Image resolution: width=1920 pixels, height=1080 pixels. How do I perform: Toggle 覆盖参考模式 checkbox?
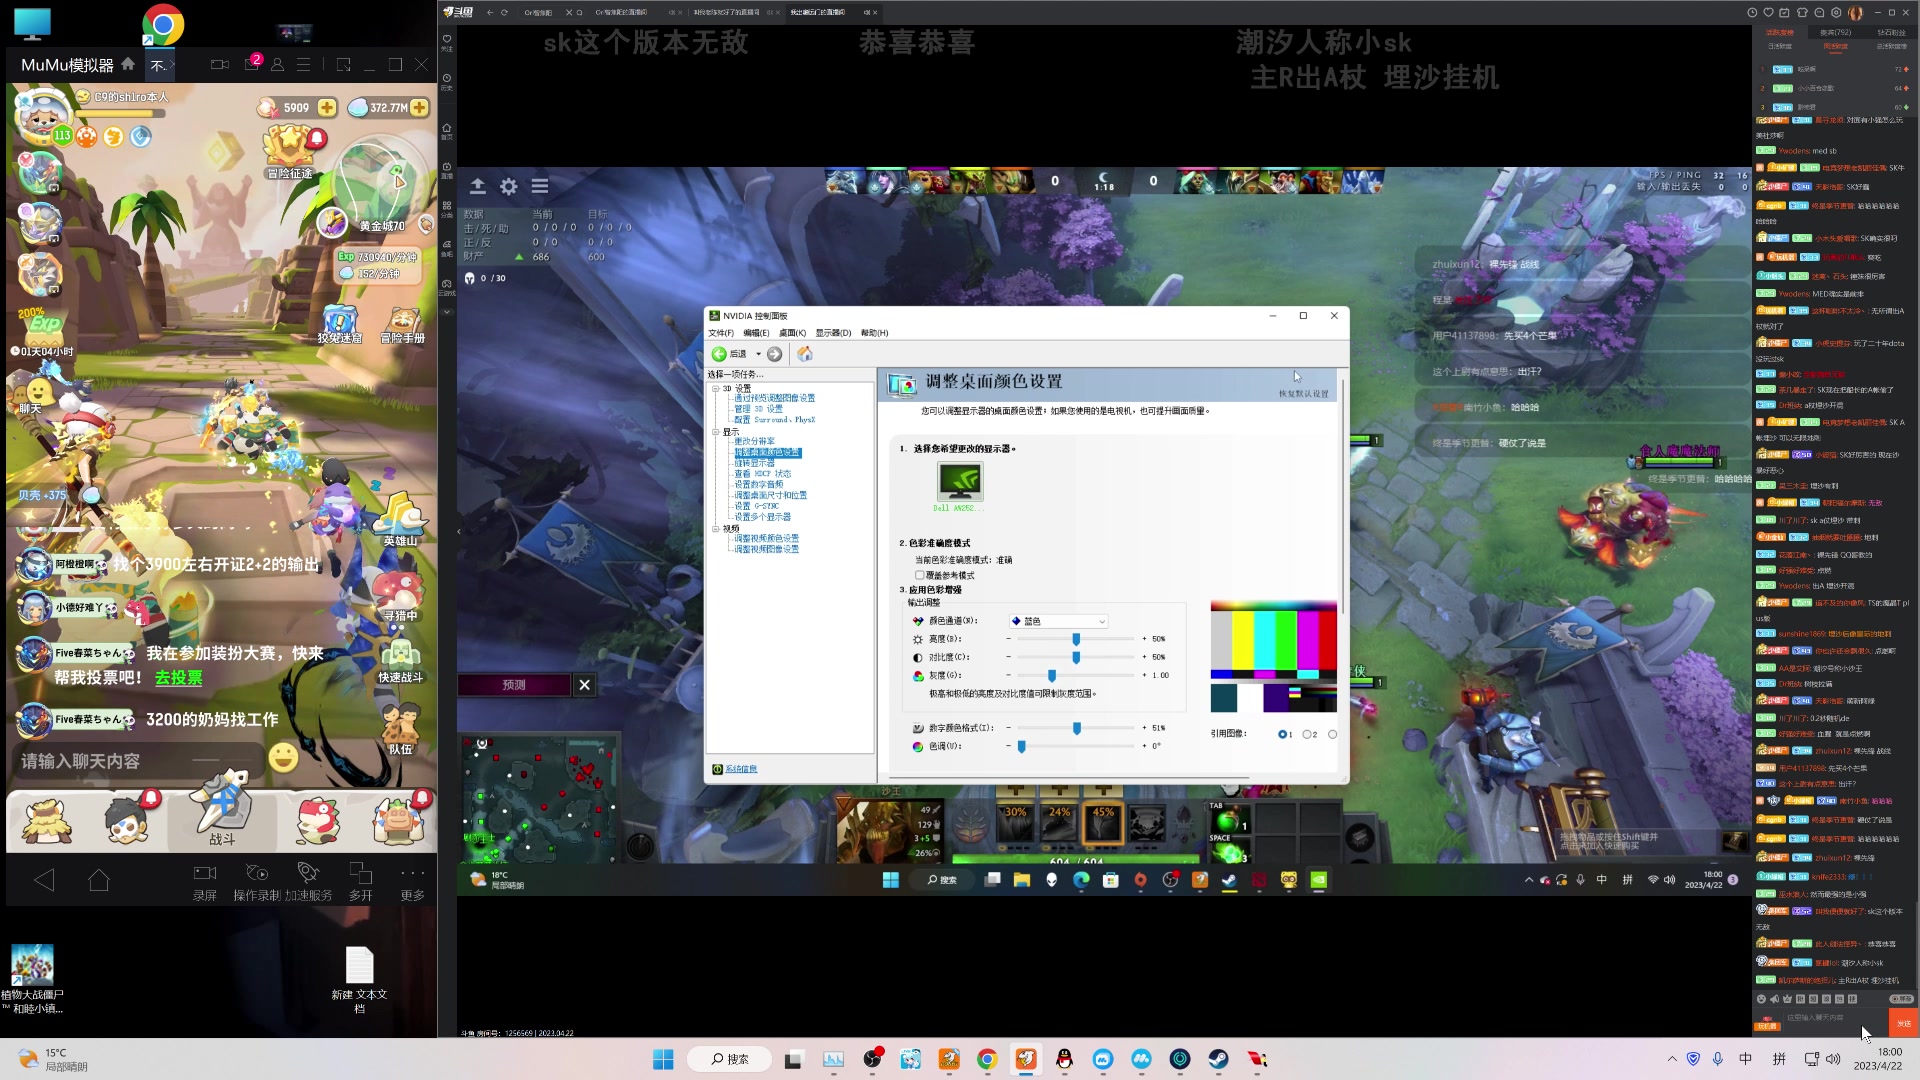919,575
